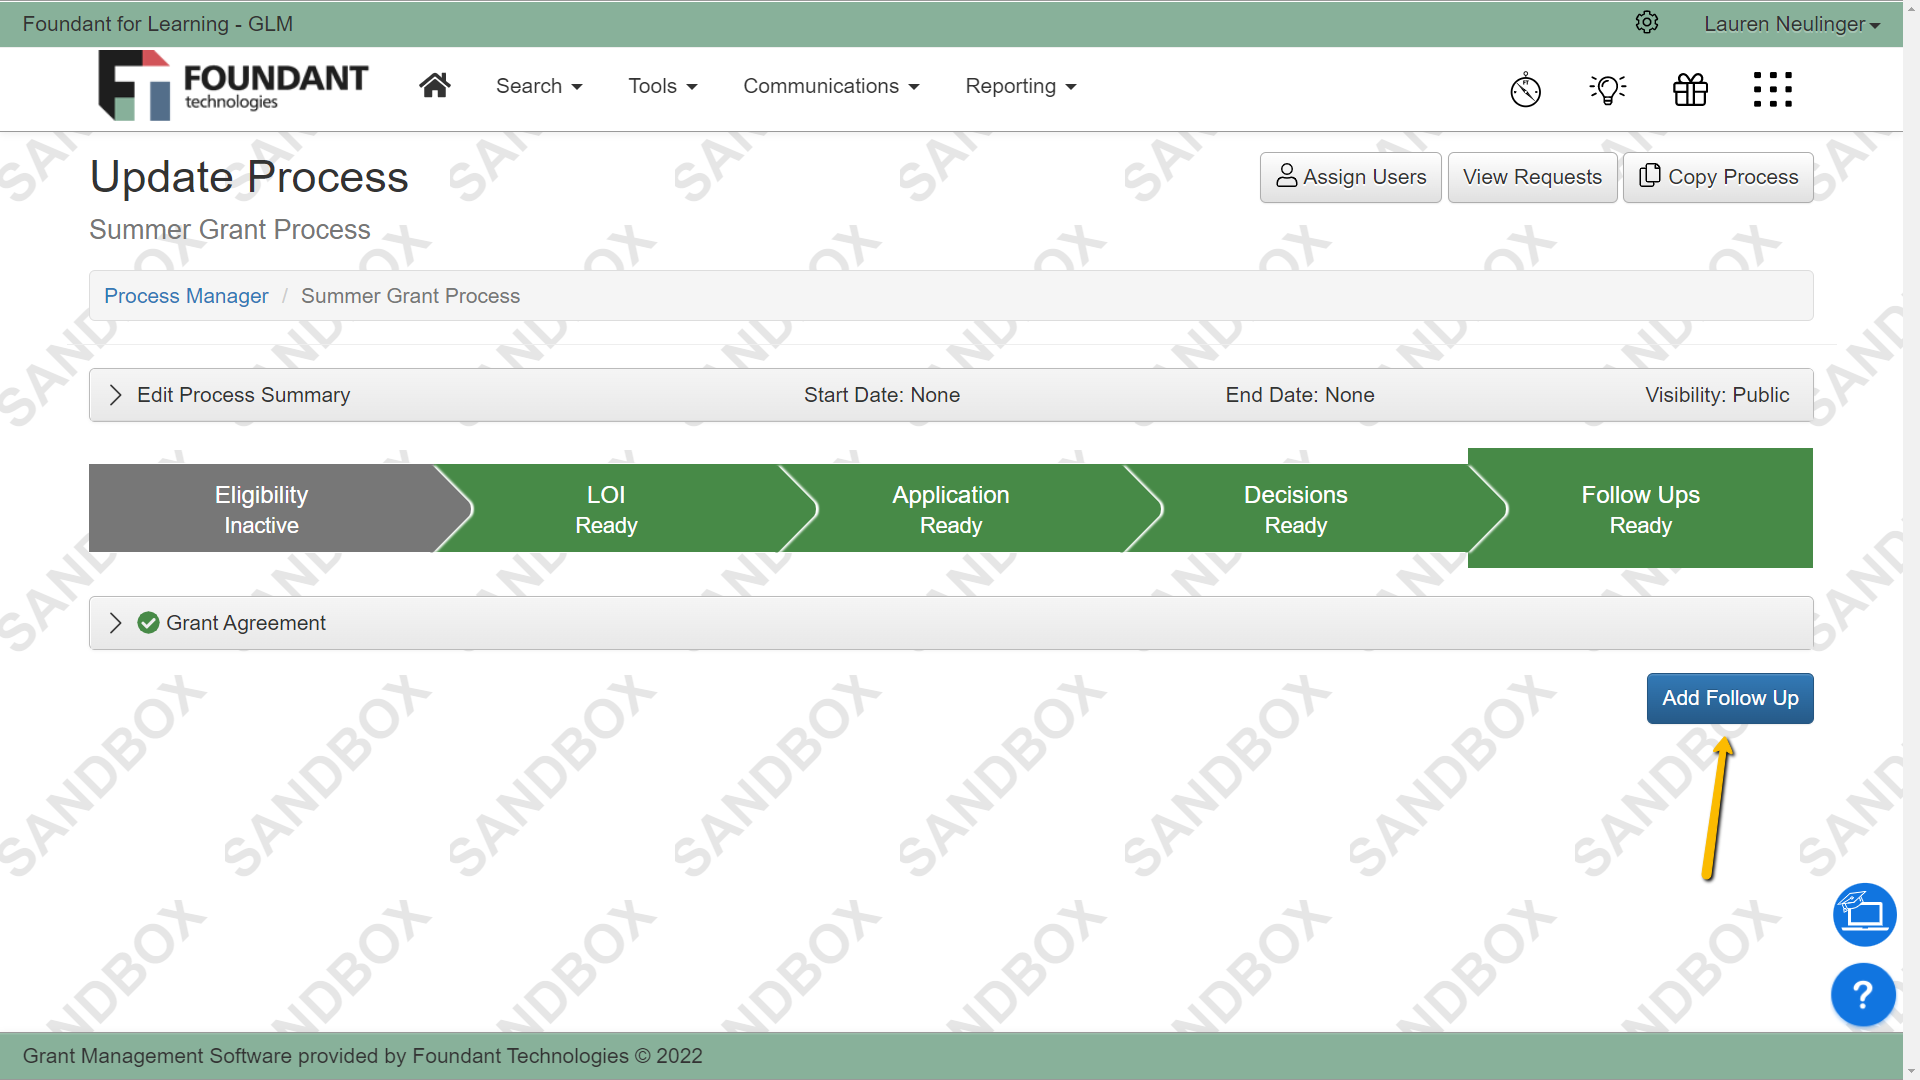The height and width of the screenshot is (1080, 1920).
Task: Toggle the Eligibility stage from Inactive
Action: [x=260, y=508]
